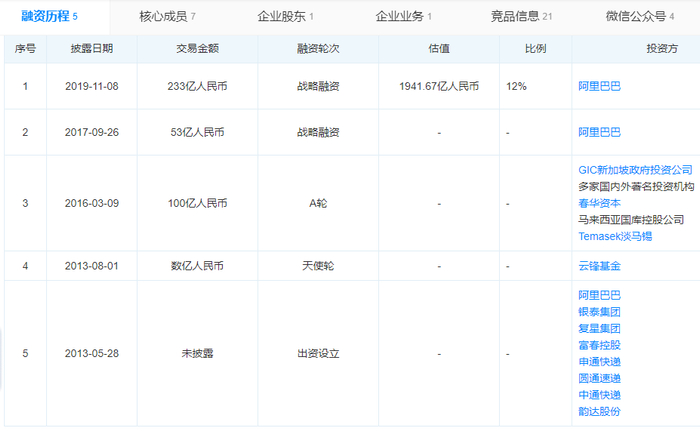Click the 融资轮次 column header
Screen dimensions: 700x431
[318, 49]
